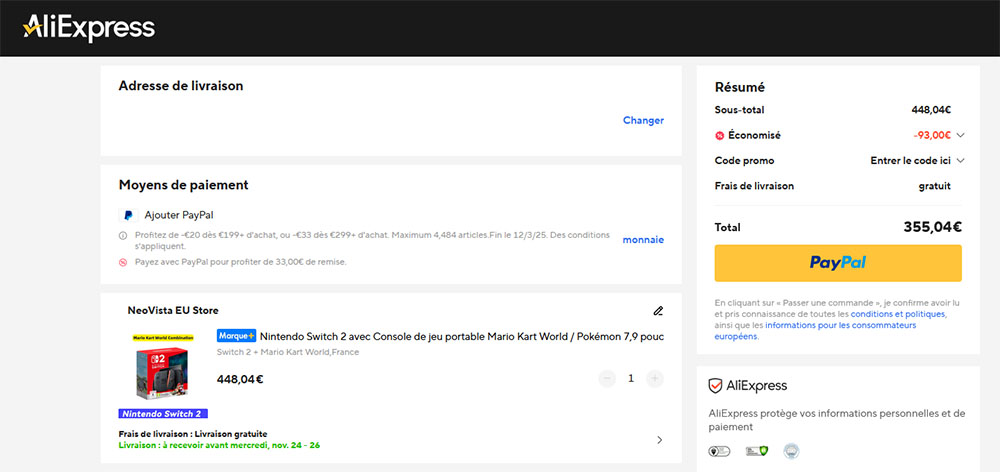This screenshot has width=1000, height=472.
Task: Click the round certification badge at bottom
Action: coord(792,451)
